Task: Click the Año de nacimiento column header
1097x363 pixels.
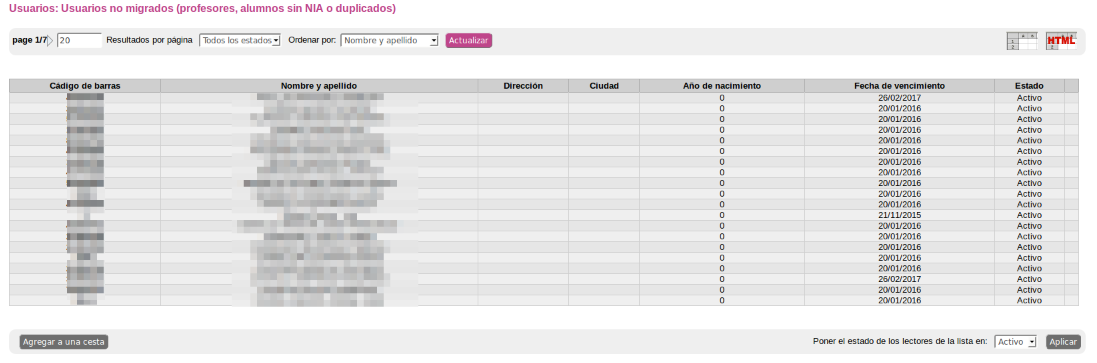Action: [722, 85]
